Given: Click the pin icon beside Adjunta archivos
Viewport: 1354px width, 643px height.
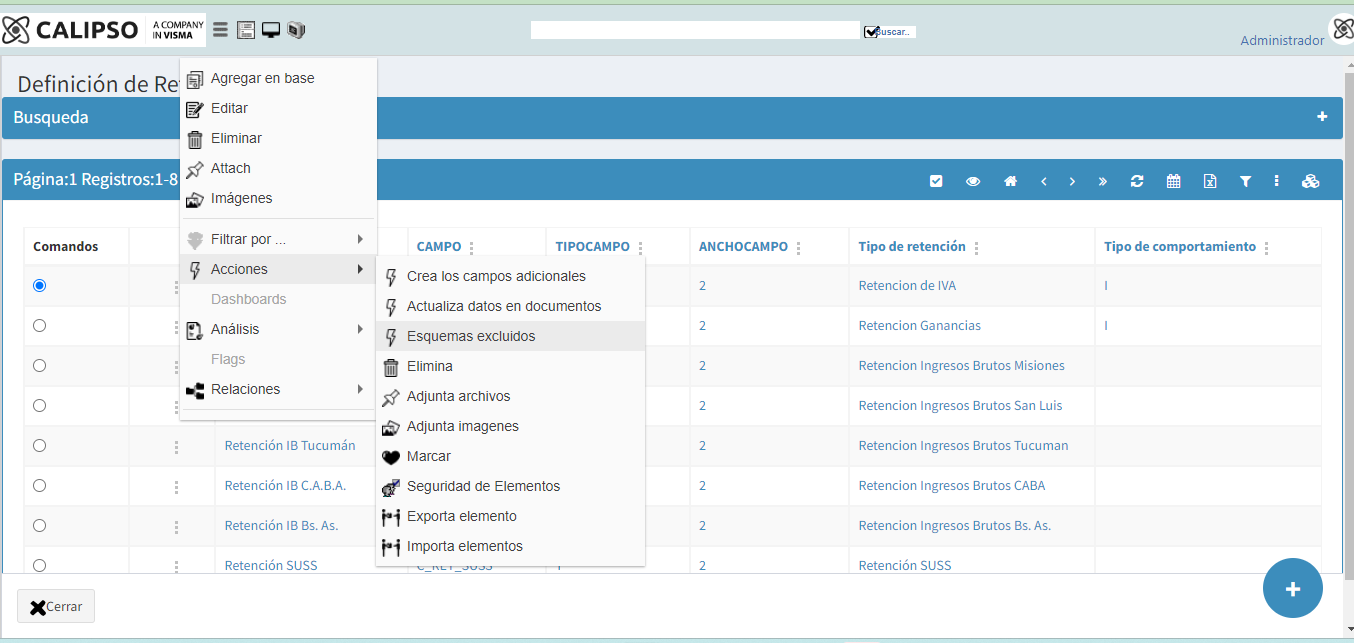Looking at the screenshot, I should (391, 397).
